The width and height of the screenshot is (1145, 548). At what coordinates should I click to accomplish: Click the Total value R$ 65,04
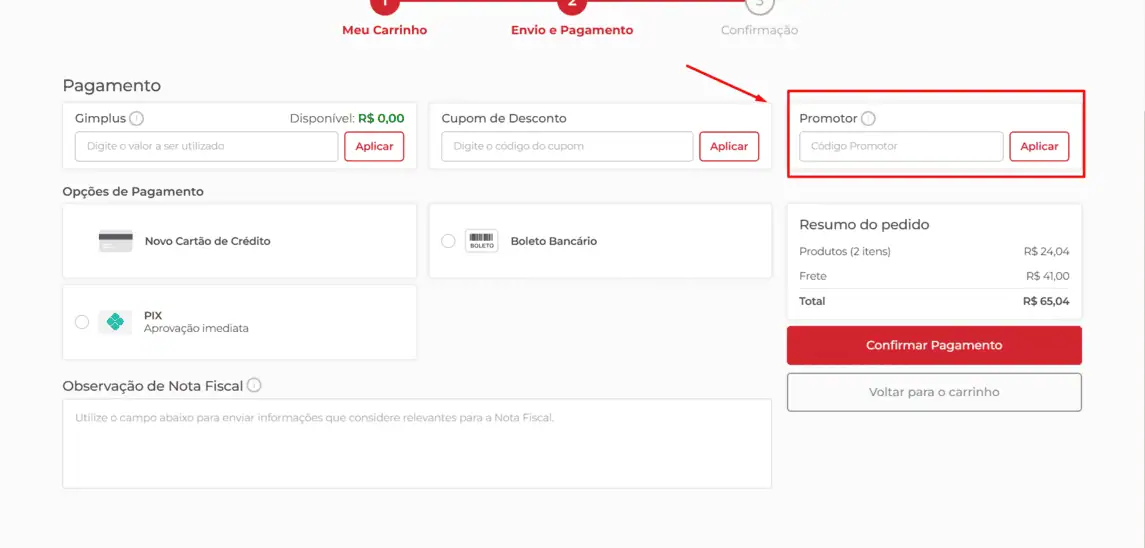[1046, 301]
